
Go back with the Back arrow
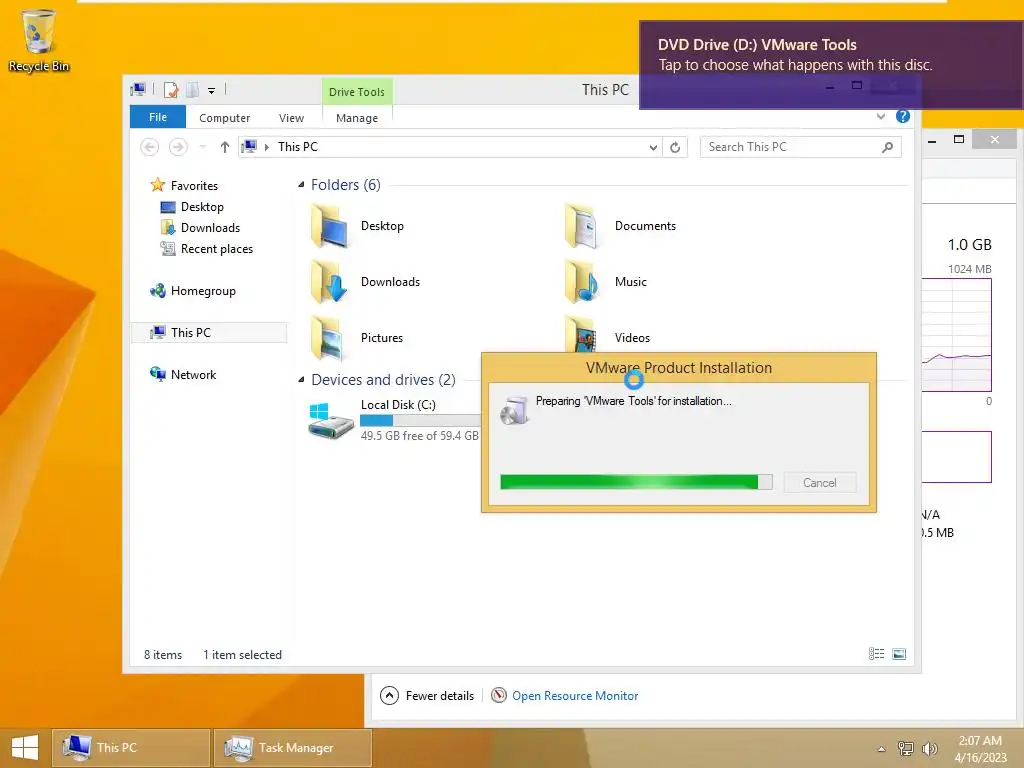(150, 147)
